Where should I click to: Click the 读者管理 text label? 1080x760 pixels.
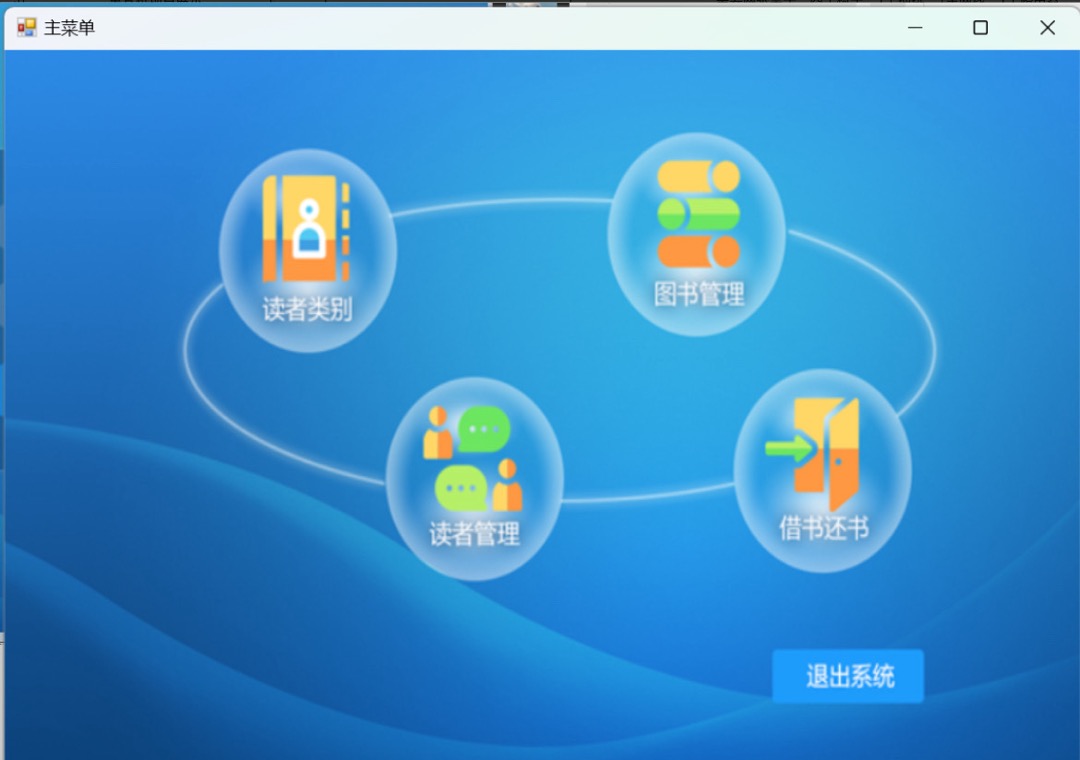(x=474, y=534)
